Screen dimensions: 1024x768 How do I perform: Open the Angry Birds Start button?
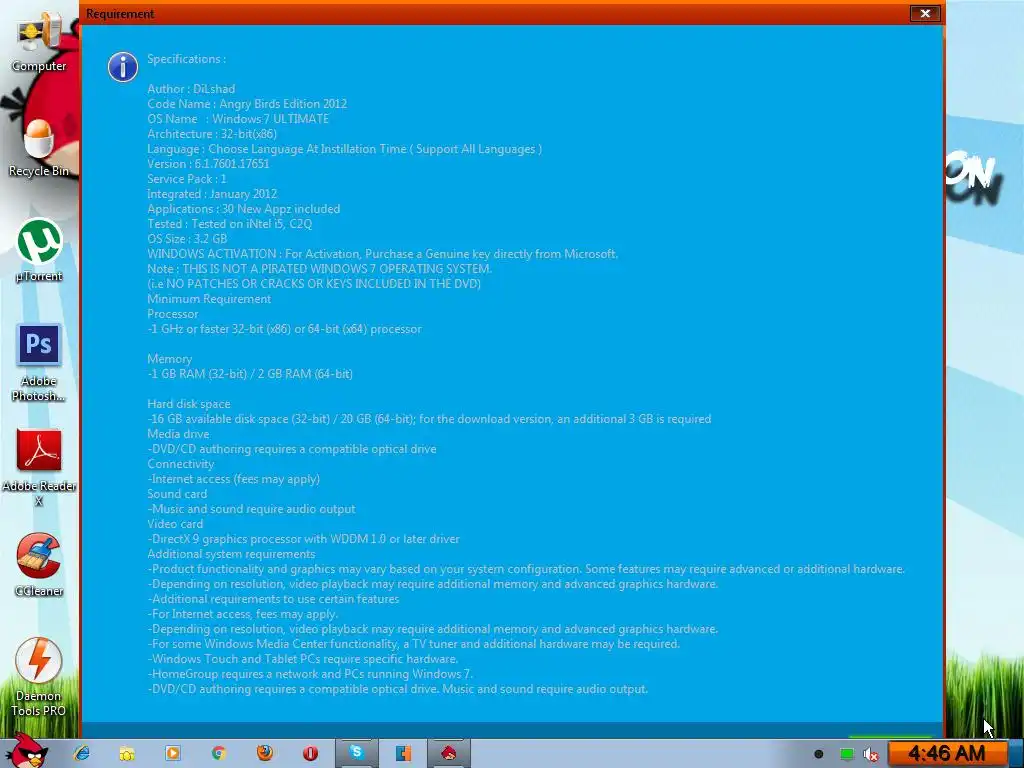26,750
